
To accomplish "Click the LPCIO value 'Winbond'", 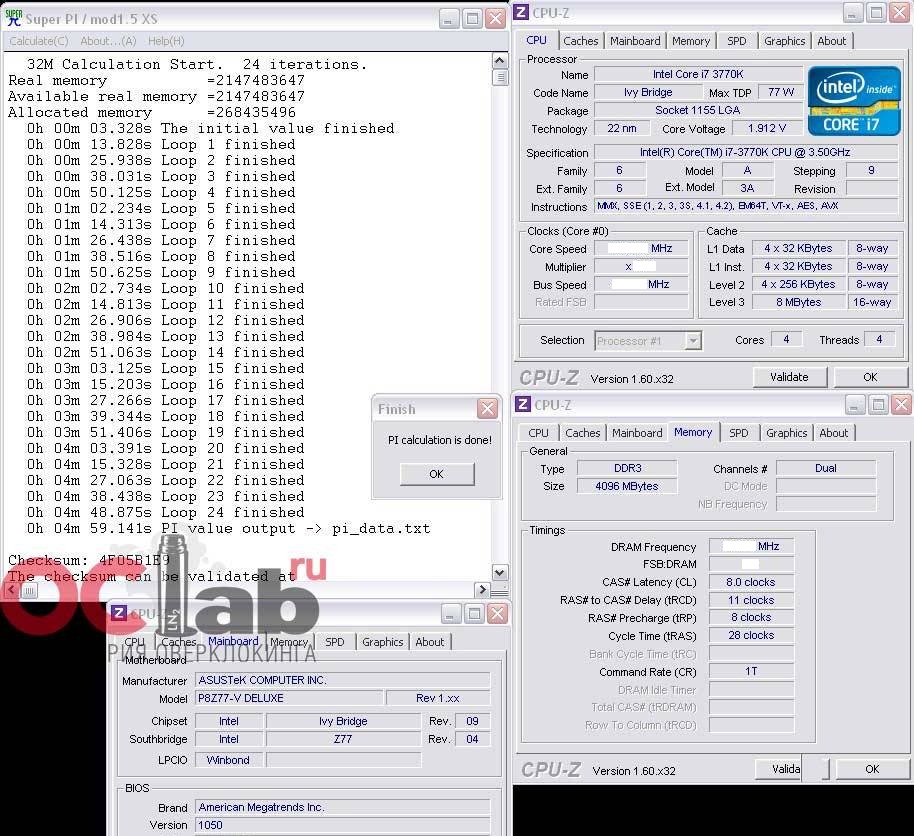I will (x=228, y=760).
